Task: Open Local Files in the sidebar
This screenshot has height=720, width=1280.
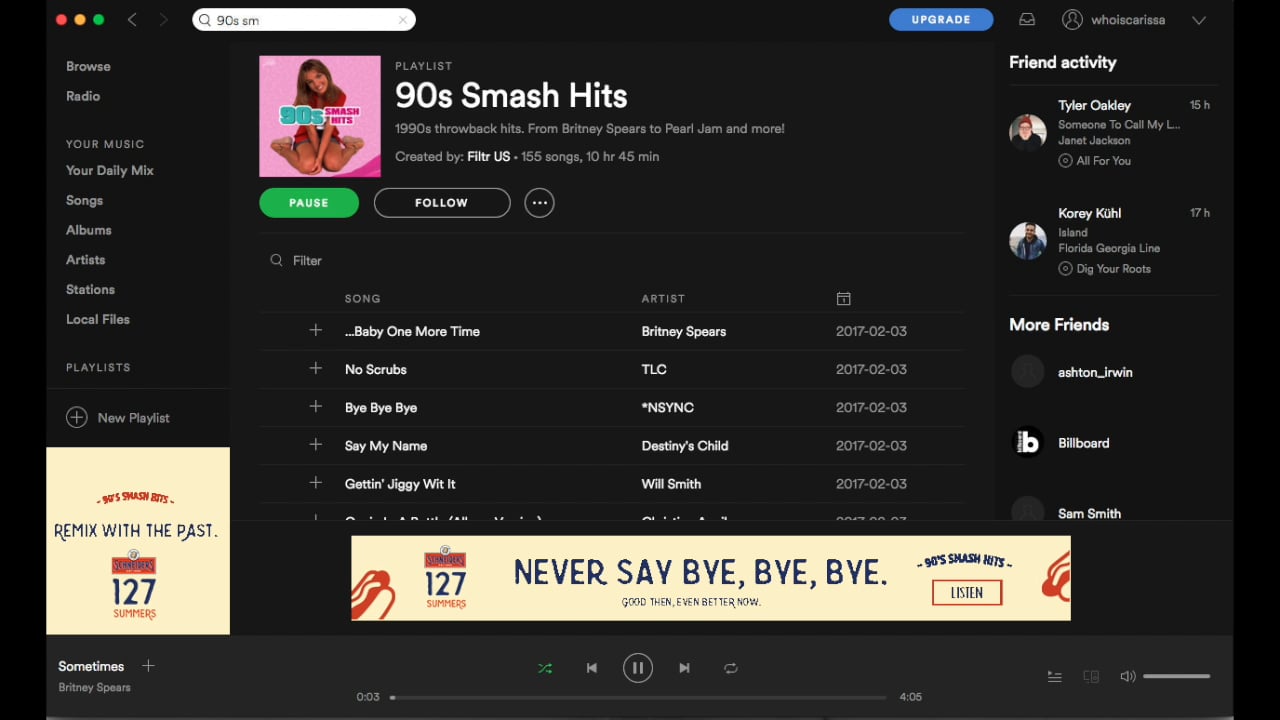Action: 98,319
